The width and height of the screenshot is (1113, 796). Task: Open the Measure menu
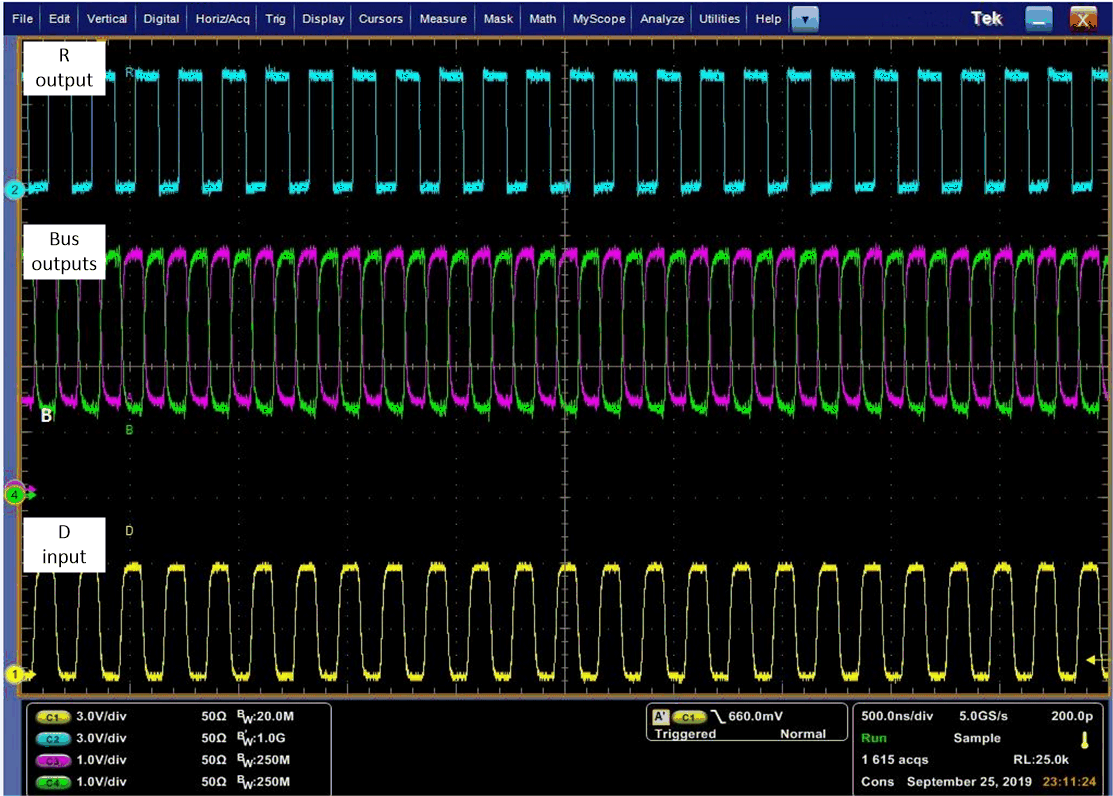[442, 17]
